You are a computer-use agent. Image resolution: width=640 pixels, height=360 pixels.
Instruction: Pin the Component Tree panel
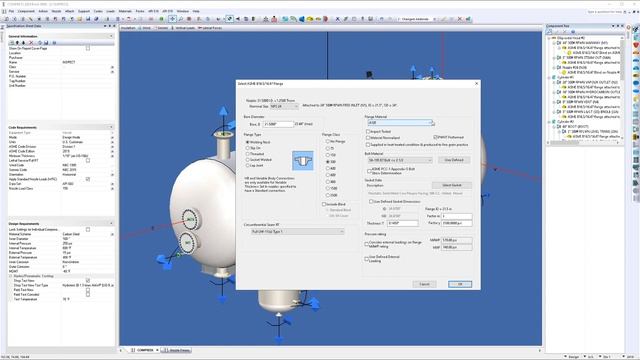[617, 26]
